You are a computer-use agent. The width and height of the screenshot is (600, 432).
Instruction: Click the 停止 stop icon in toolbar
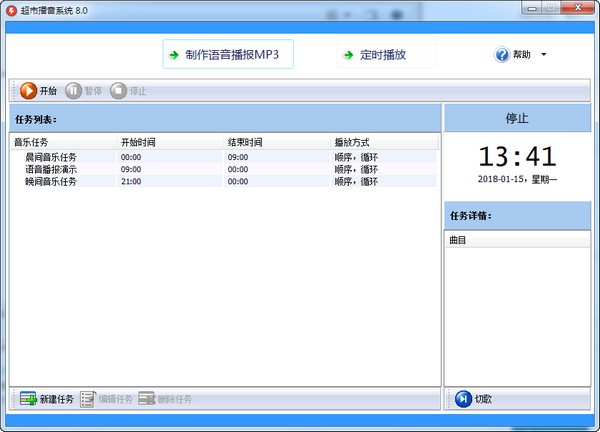click(119, 91)
